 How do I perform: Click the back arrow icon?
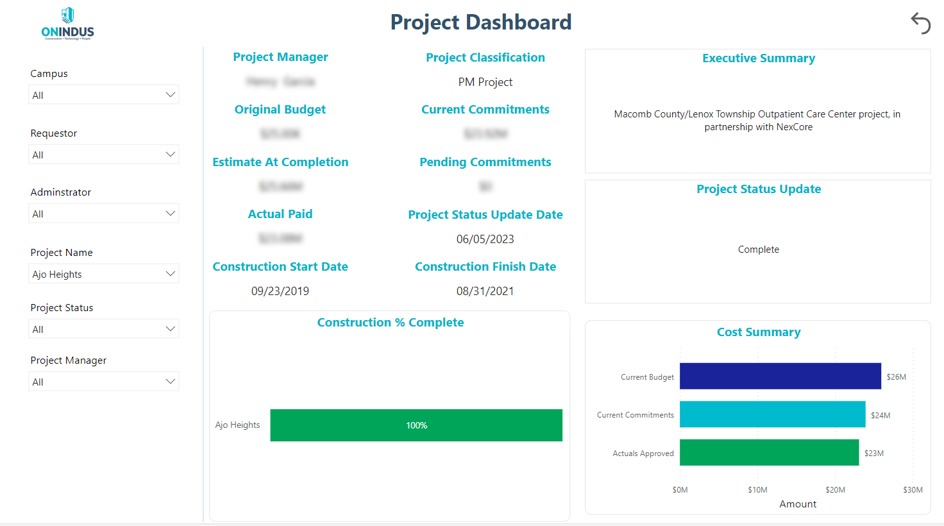[x=920, y=23]
